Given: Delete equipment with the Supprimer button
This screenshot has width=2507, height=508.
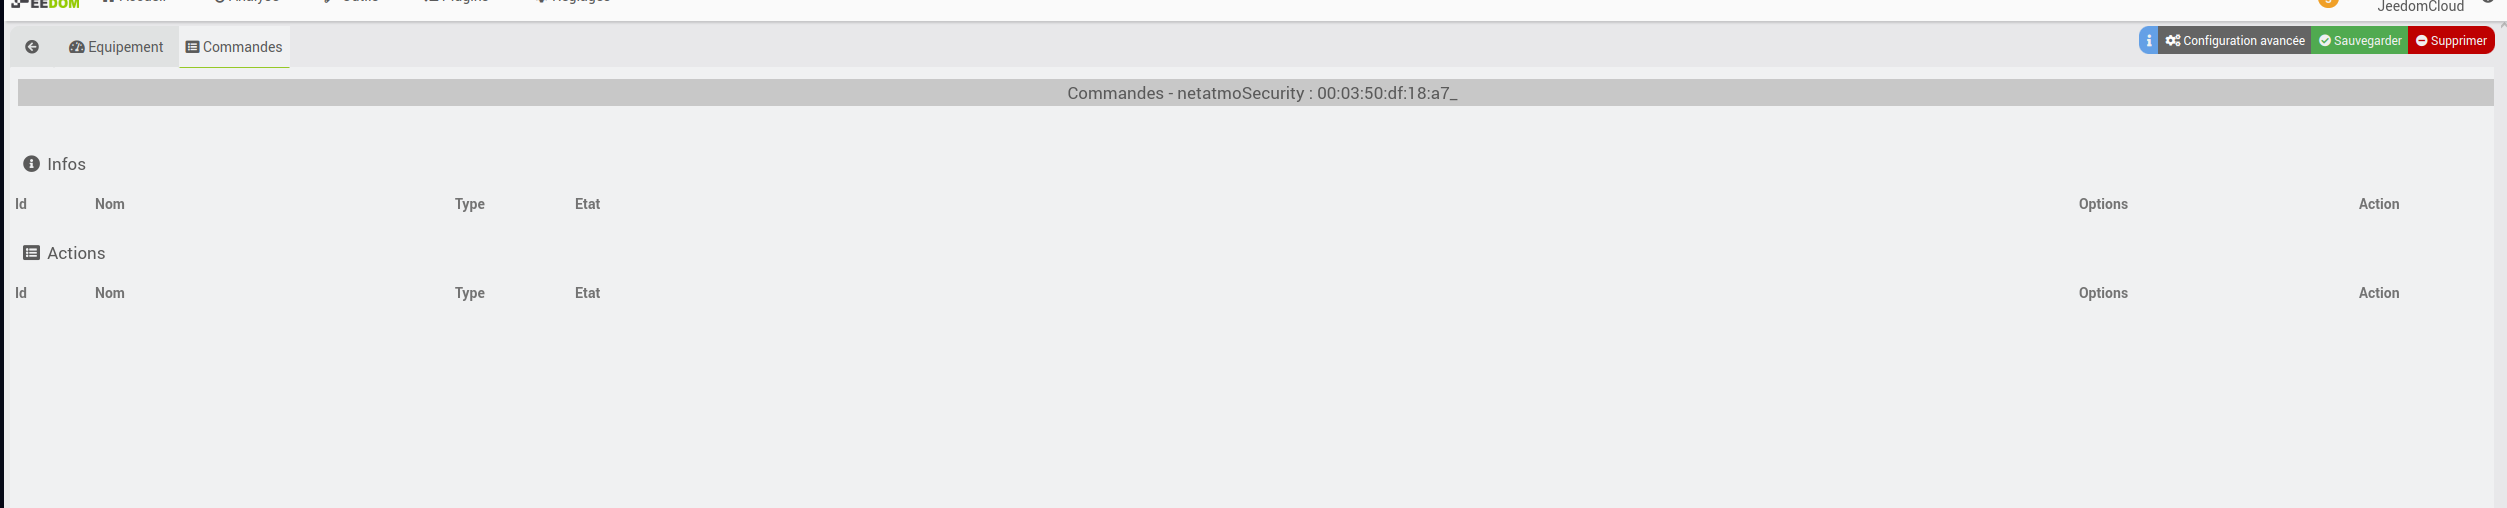Looking at the screenshot, I should tap(2451, 41).
